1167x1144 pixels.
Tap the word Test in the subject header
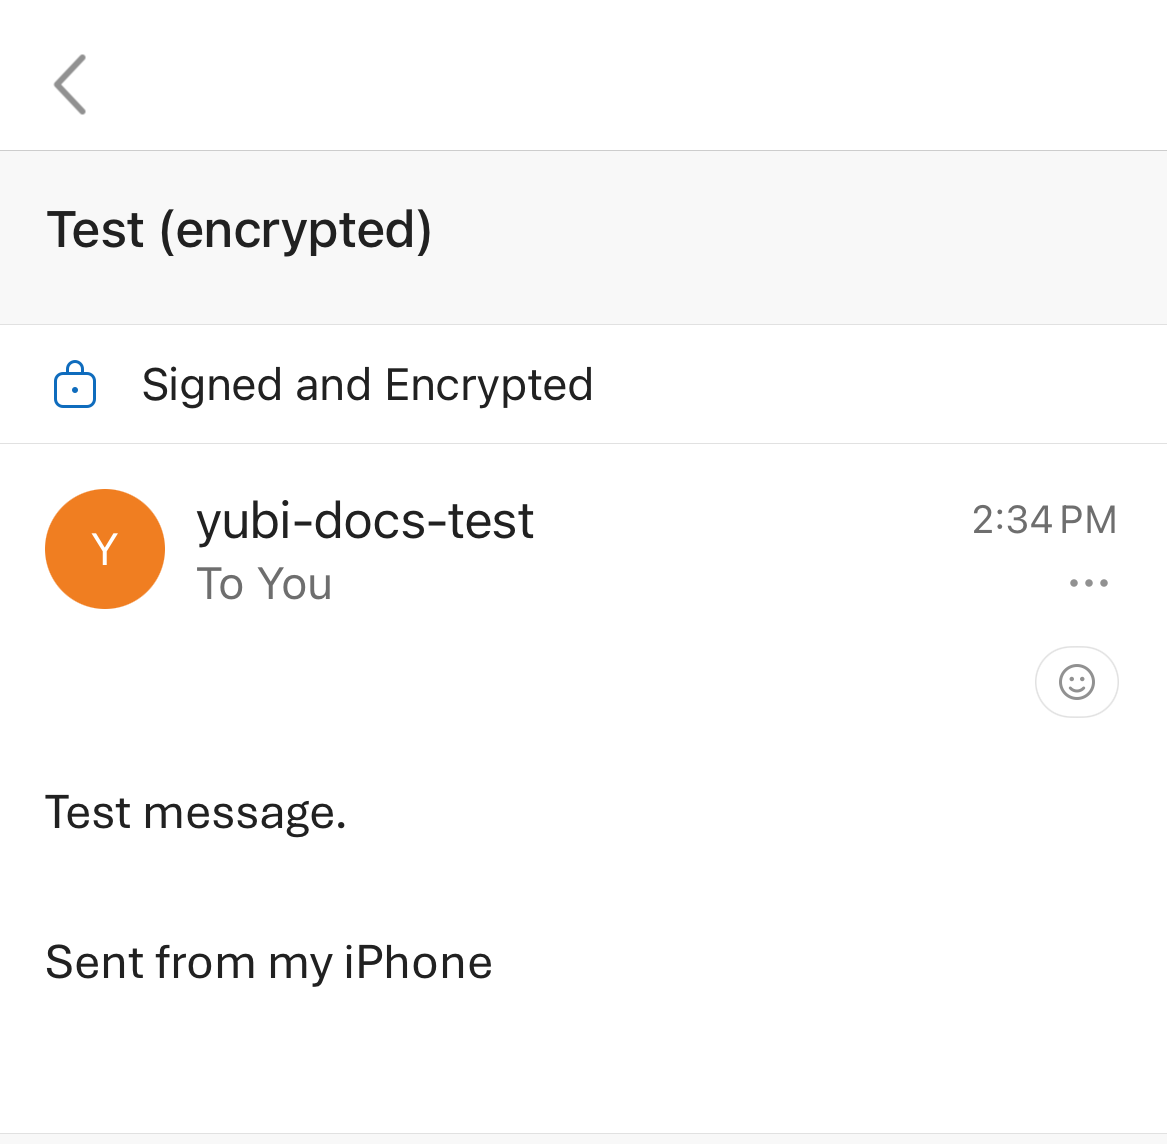tap(96, 230)
